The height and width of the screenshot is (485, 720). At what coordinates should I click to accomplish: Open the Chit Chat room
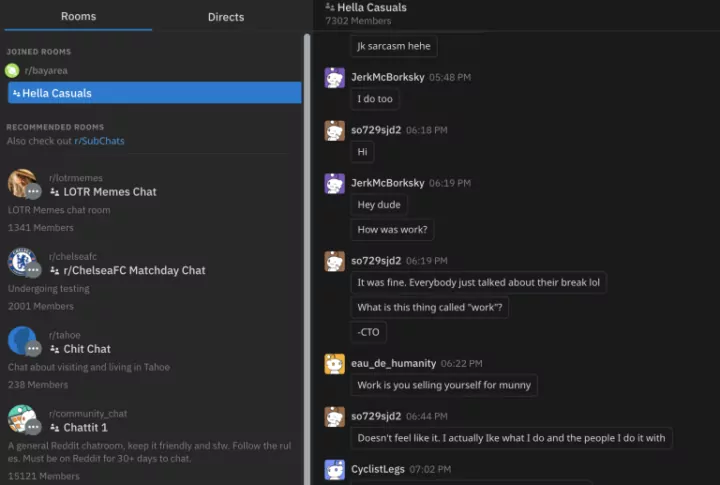tap(87, 349)
